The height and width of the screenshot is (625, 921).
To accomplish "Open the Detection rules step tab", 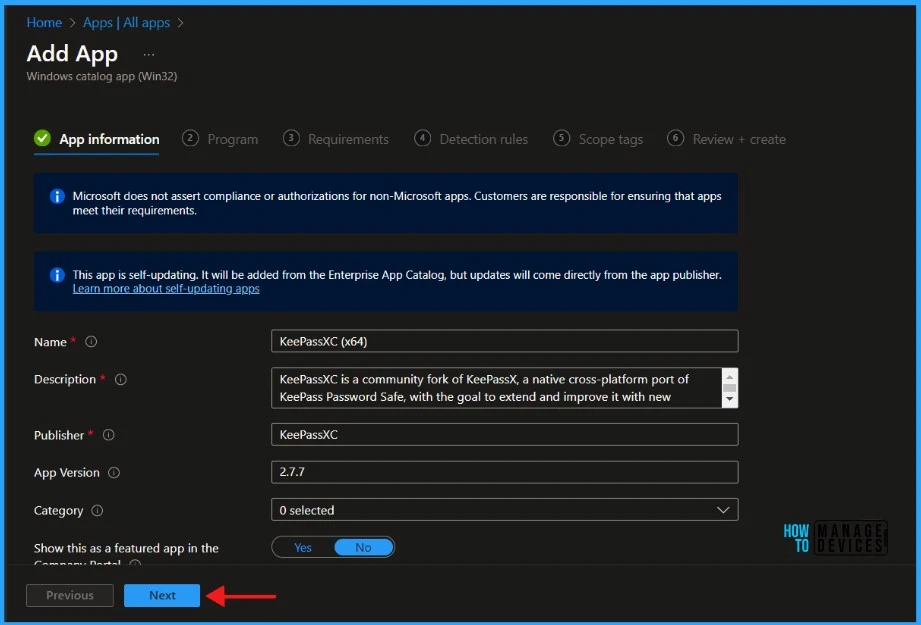I will pyautogui.click(x=471, y=139).
